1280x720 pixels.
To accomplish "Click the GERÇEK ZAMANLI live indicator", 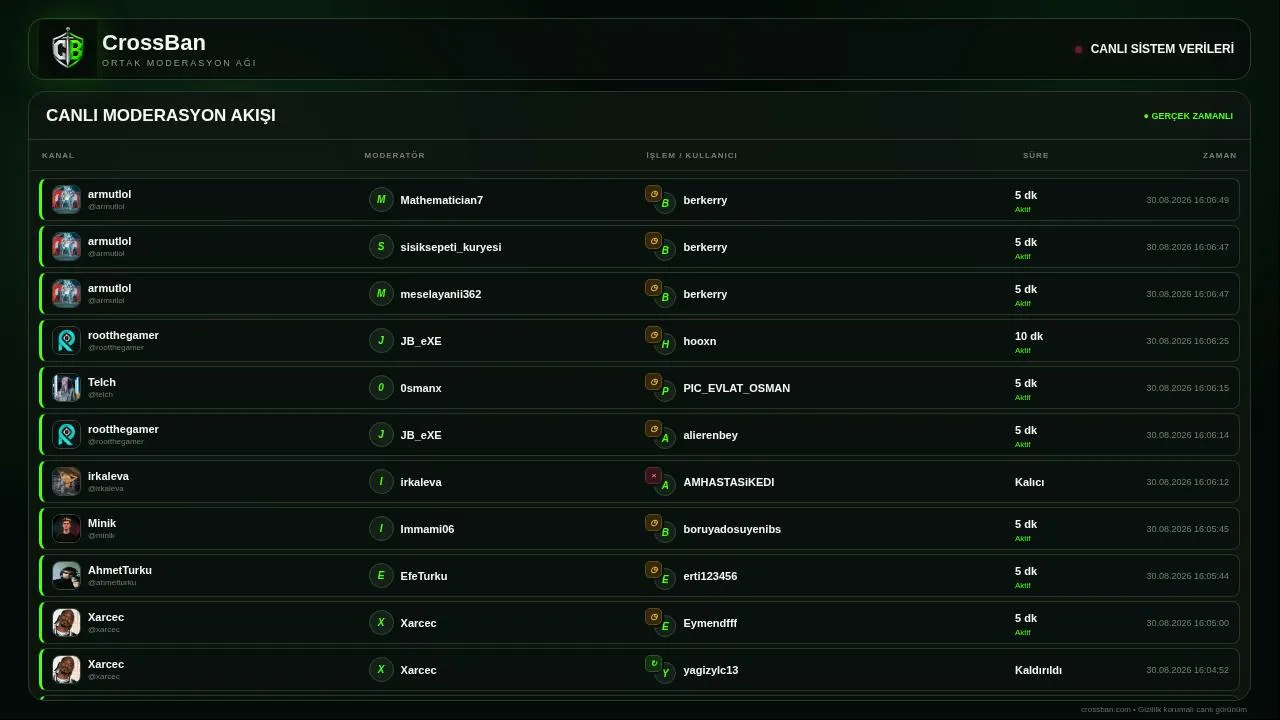I will (x=1188, y=116).
